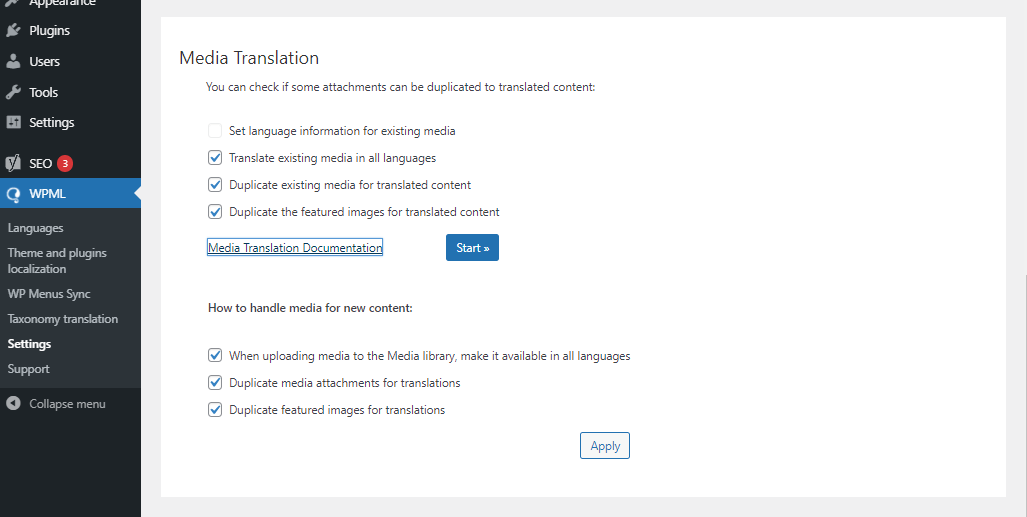Uncheck Duplicate media attachments for translations

(215, 382)
